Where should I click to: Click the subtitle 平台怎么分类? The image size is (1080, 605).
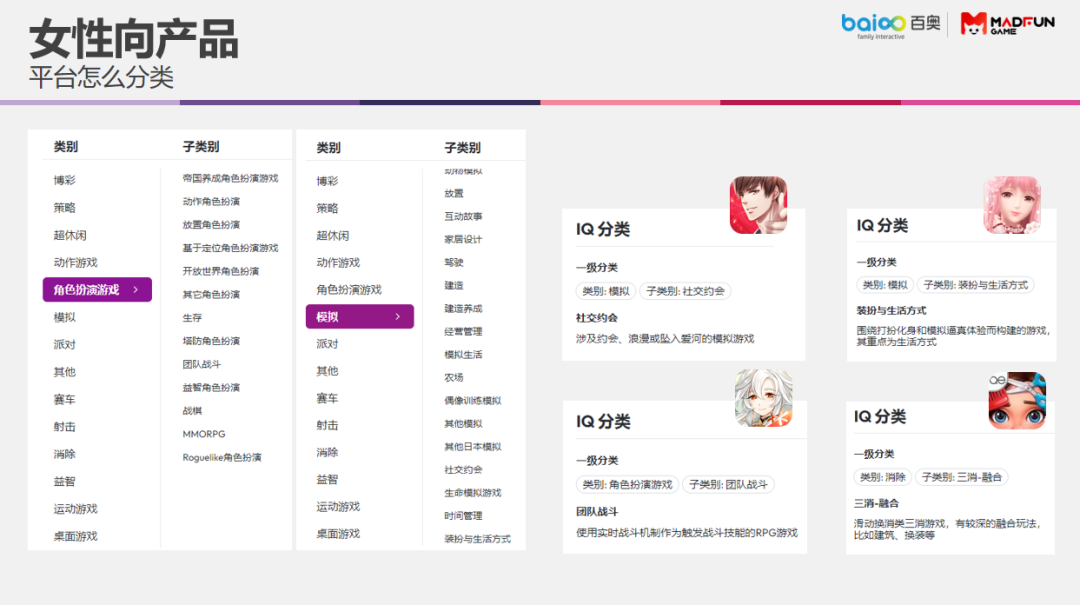[101, 77]
